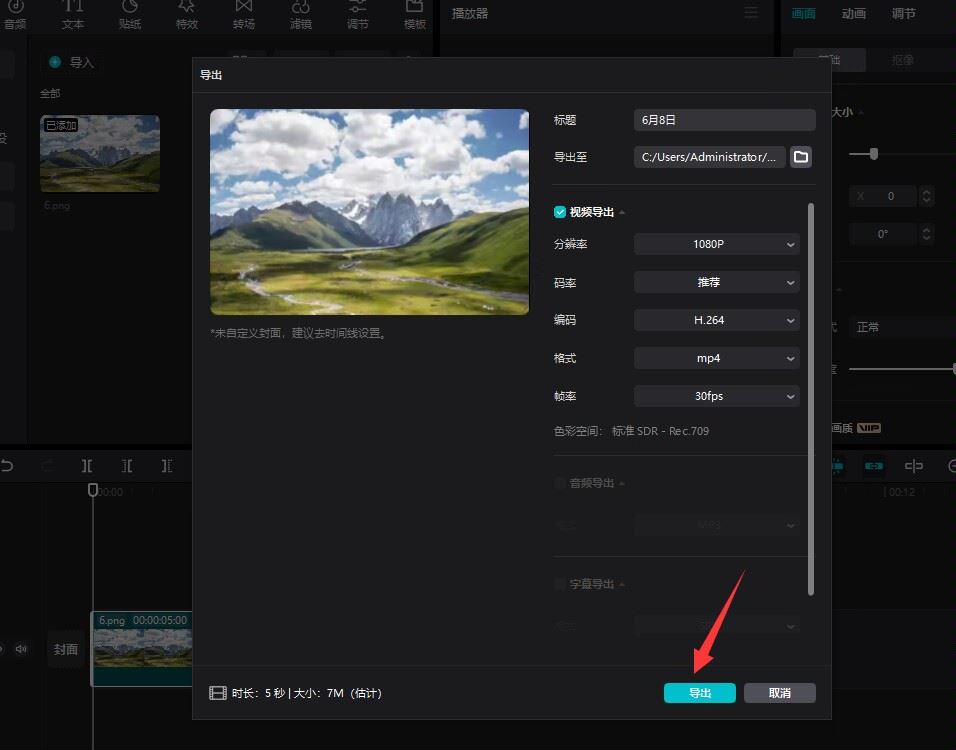Viewport: 956px width, 750px height.
Task: Click the timeline zoom out icon
Action: click(951, 466)
